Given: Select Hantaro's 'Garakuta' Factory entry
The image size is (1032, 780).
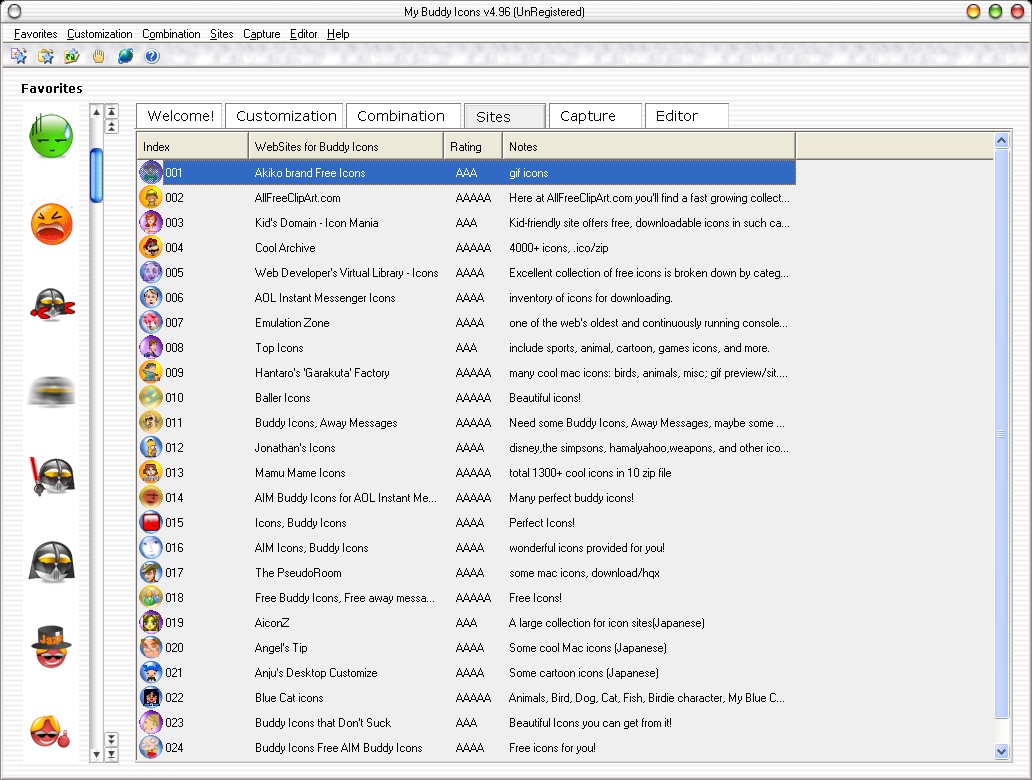Looking at the screenshot, I should click(x=467, y=373).
